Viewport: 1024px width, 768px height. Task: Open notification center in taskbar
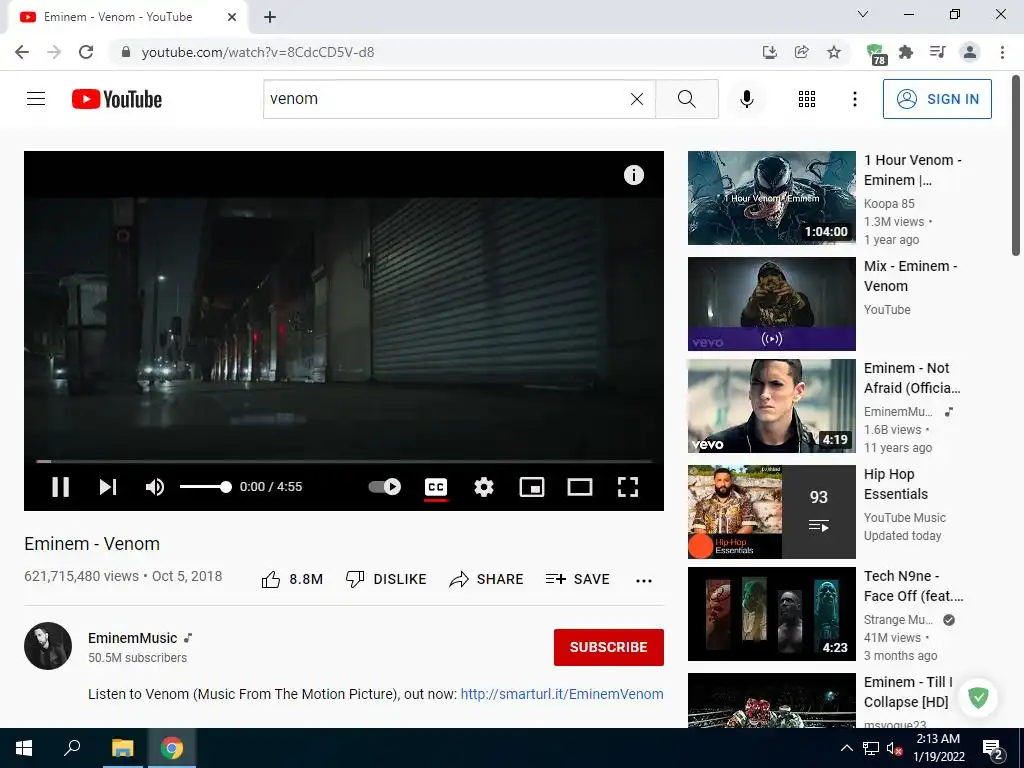coord(993,749)
